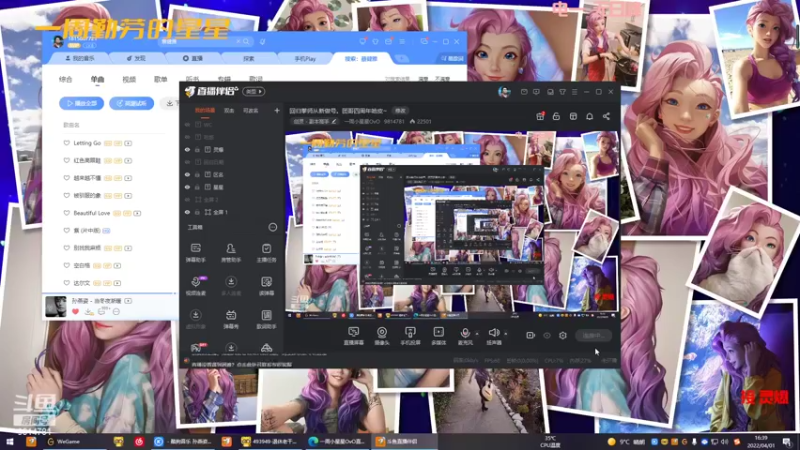Add Phone Screen Cast source
The width and height of the screenshot is (800, 450).
[x=410, y=336]
